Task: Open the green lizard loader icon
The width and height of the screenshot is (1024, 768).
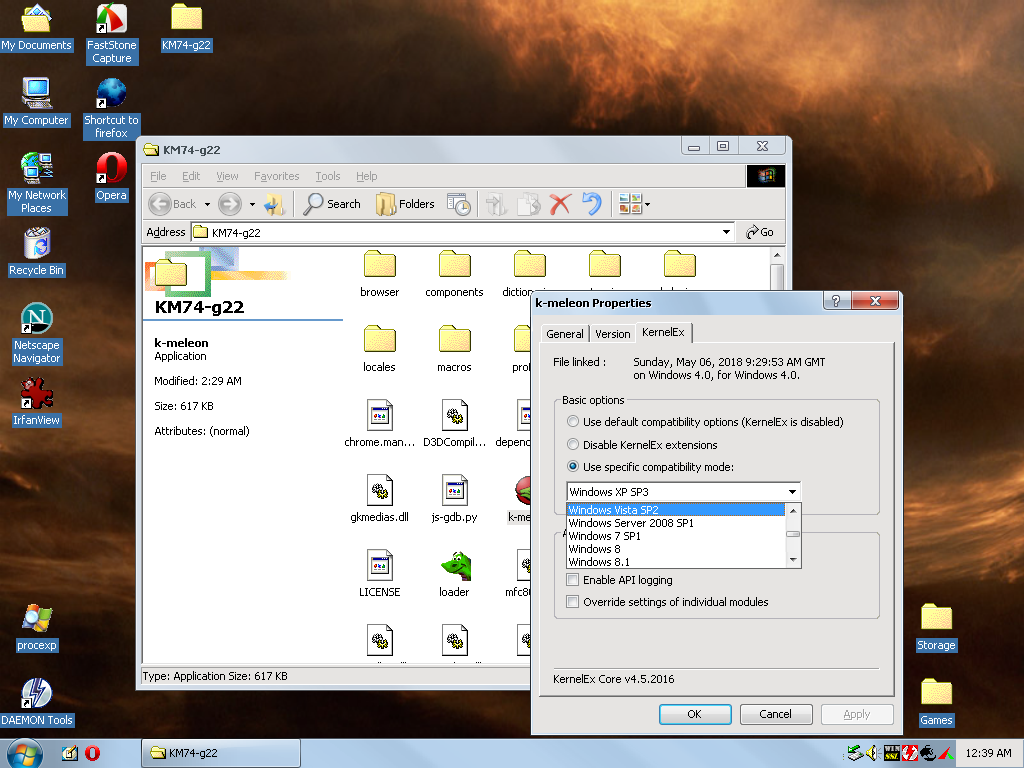Action: point(454,567)
